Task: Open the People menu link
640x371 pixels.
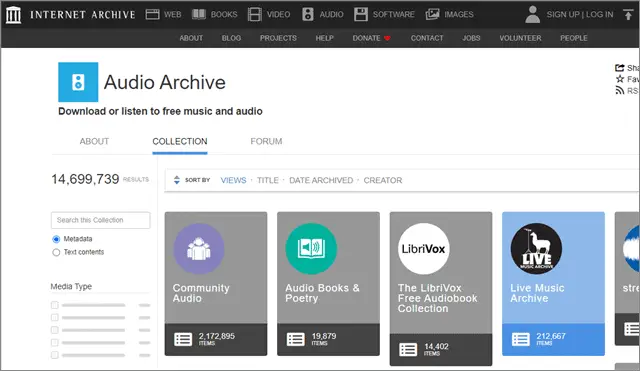Action: (574, 38)
